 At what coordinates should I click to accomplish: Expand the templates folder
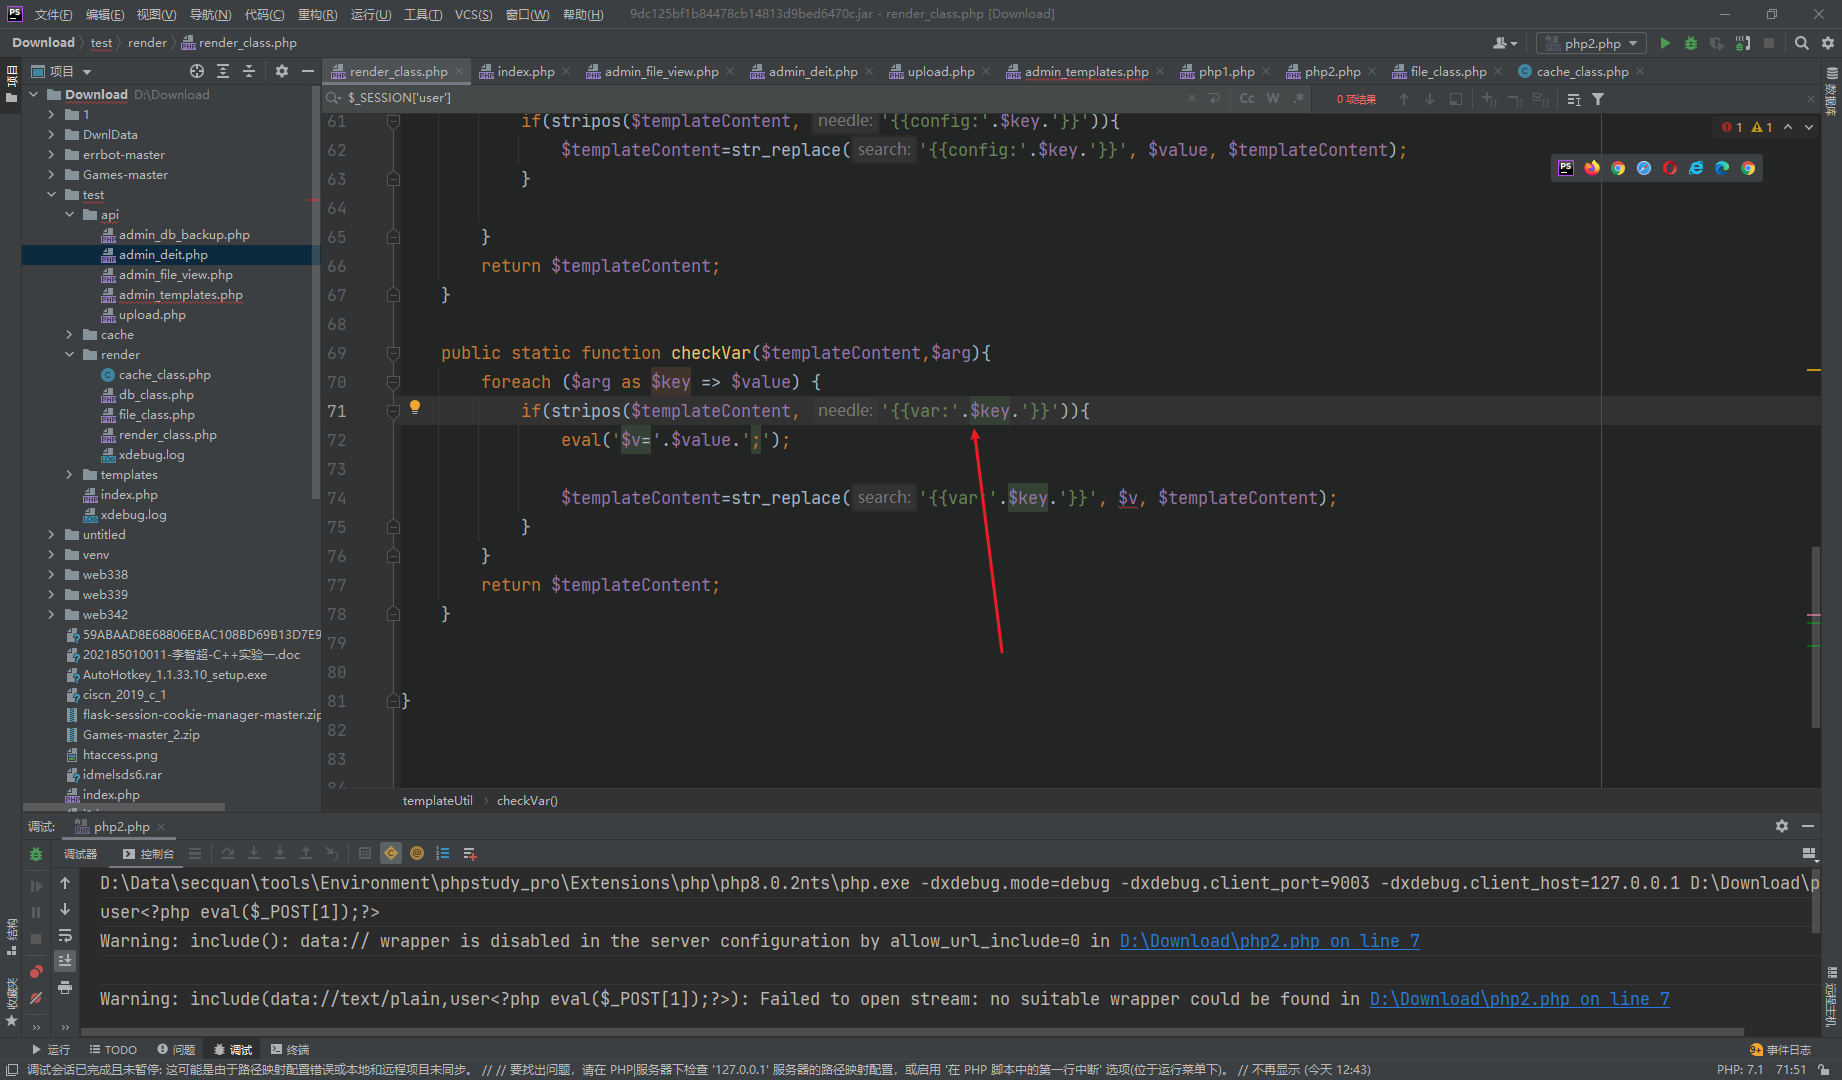[x=70, y=475]
